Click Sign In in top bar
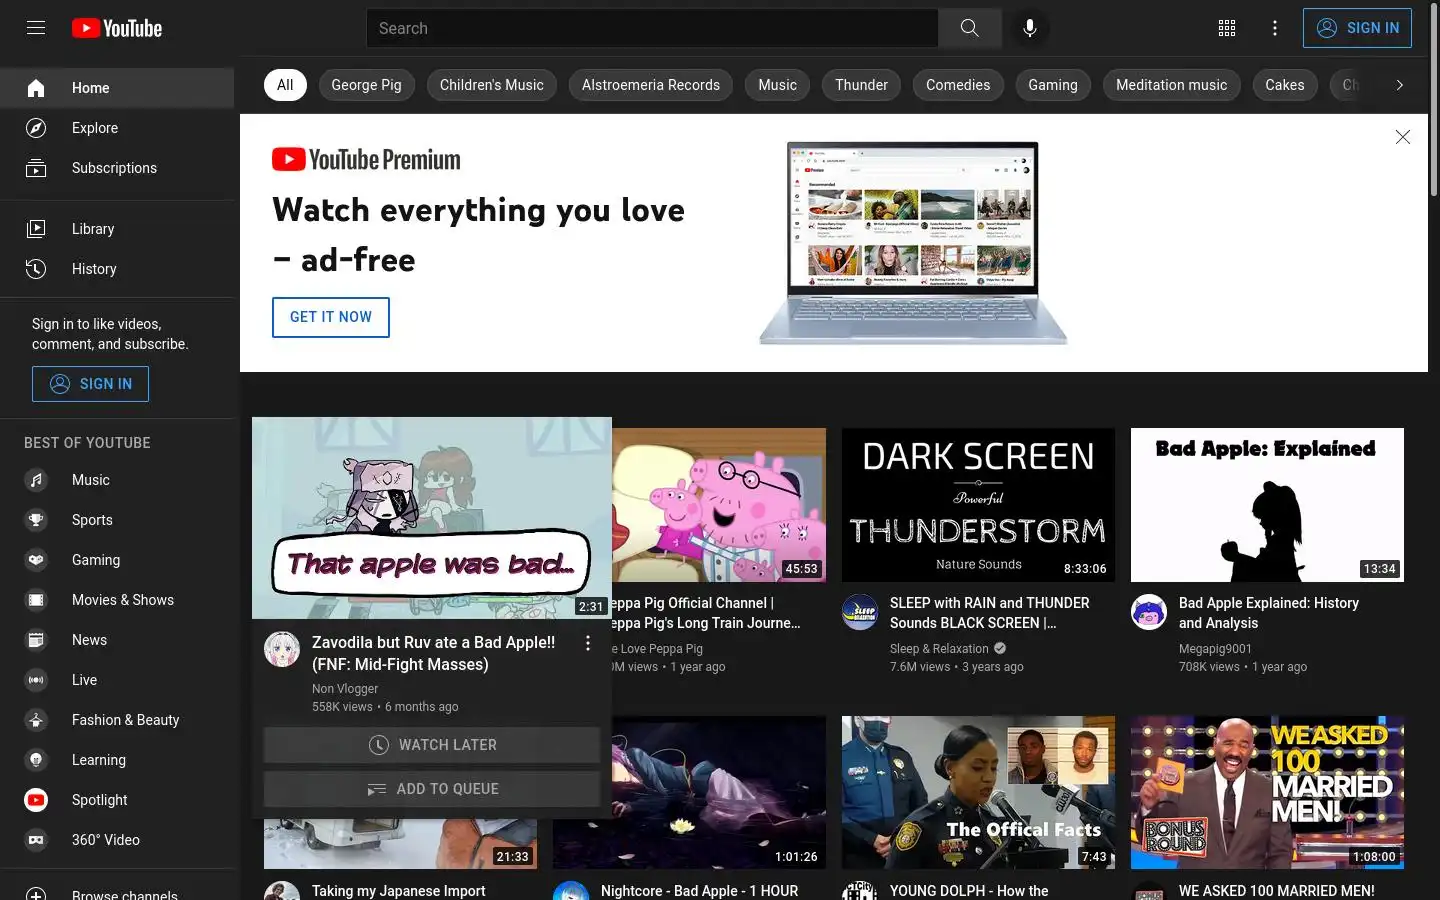Viewport: 1440px width, 900px height. click(1357, 28)
